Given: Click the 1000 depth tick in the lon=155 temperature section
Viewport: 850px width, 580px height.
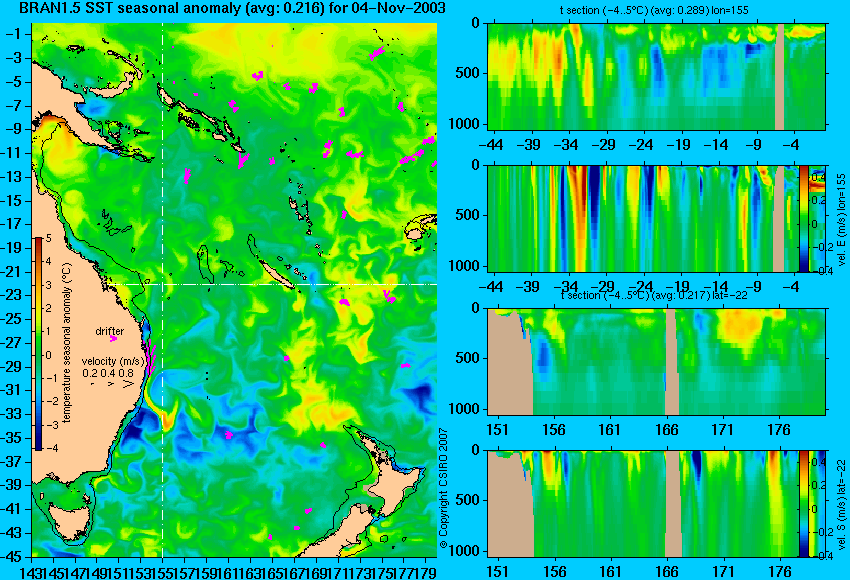Looking at the screenshot, I should tap(465, 124).
